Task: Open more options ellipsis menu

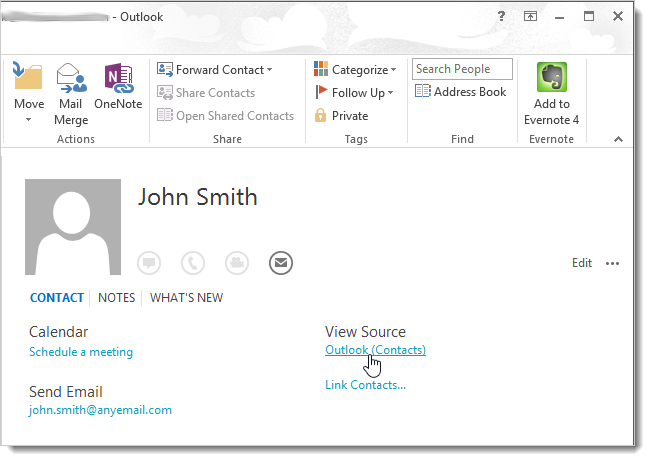Action: tap(612, 263)
